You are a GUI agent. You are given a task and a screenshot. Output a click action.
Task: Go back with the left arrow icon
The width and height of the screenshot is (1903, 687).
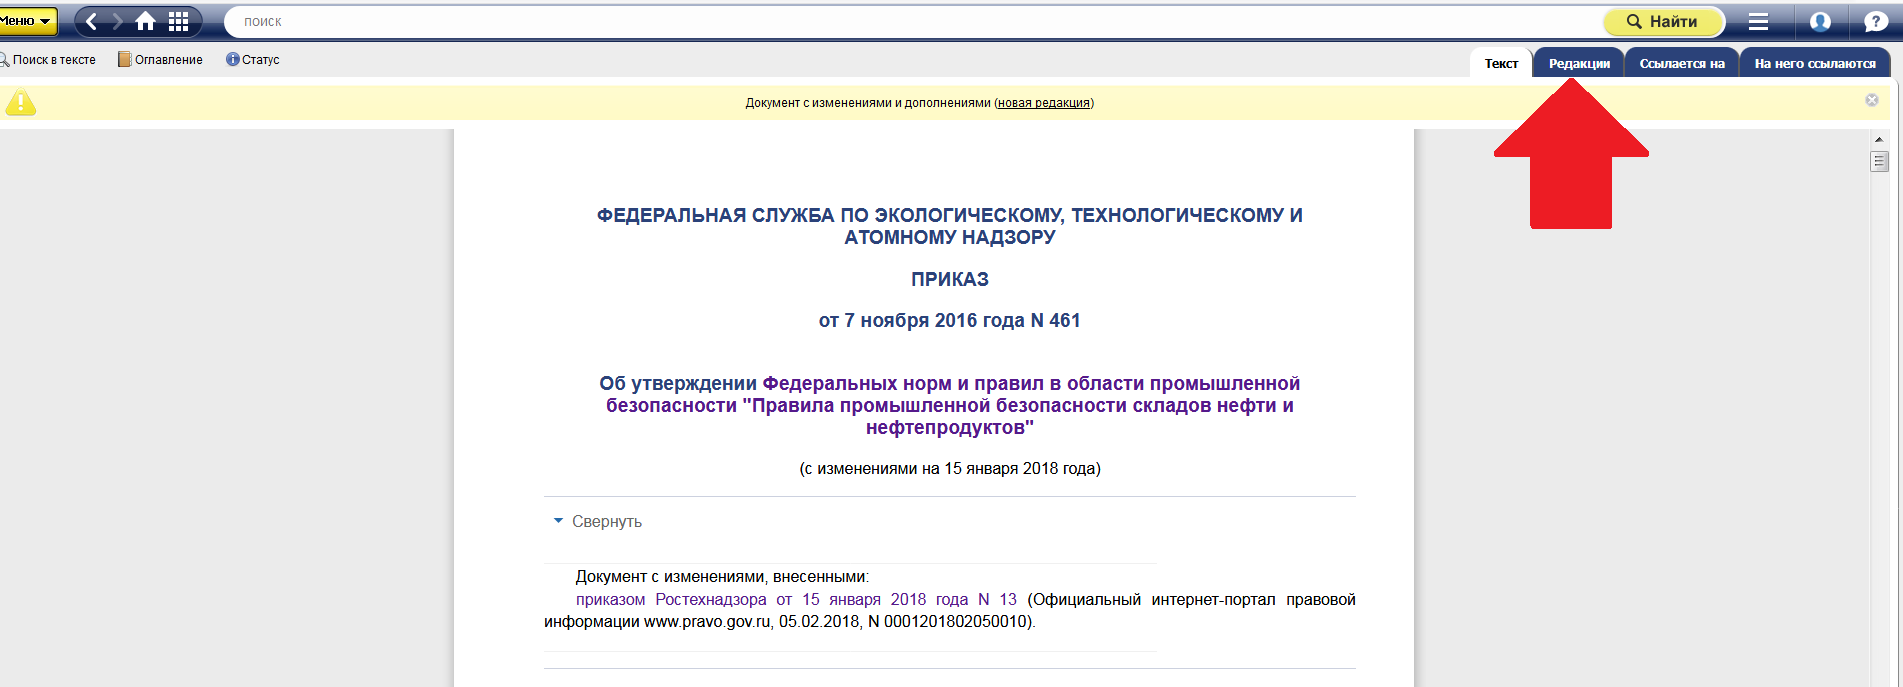point(92,21)
